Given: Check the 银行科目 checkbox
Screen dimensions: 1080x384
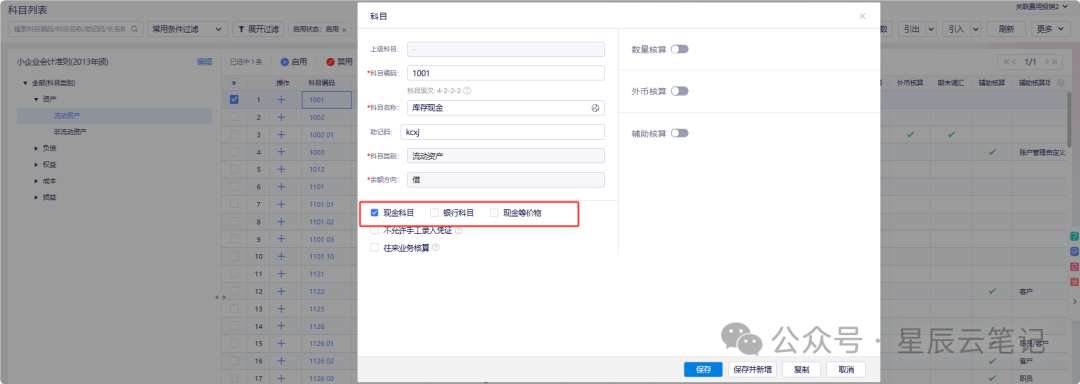Looking at the screenshot, I should 434,213.
